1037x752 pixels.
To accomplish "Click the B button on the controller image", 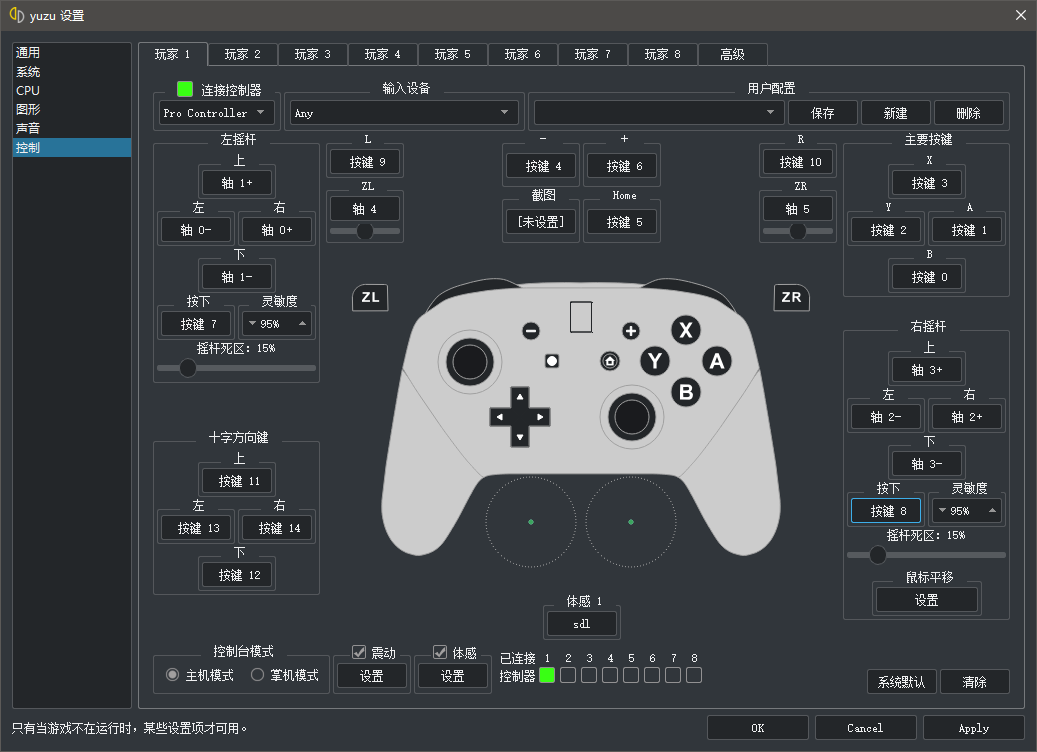I will pyautogui.click(x=686, y=392).
